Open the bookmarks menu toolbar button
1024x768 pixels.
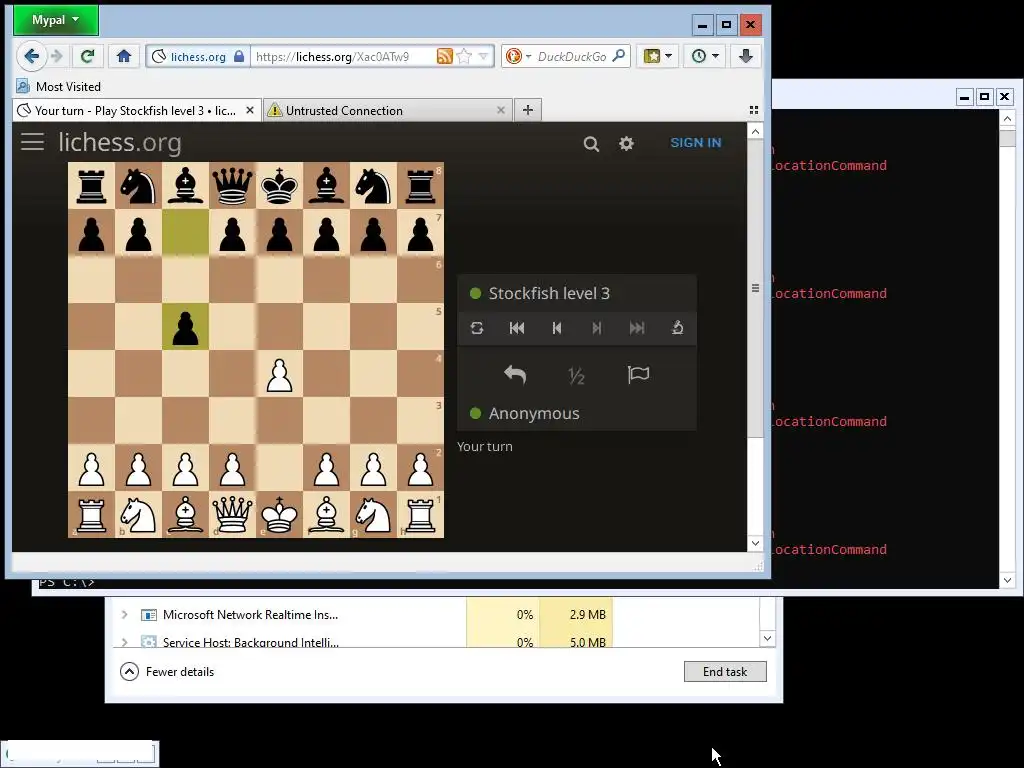point(657,56)
